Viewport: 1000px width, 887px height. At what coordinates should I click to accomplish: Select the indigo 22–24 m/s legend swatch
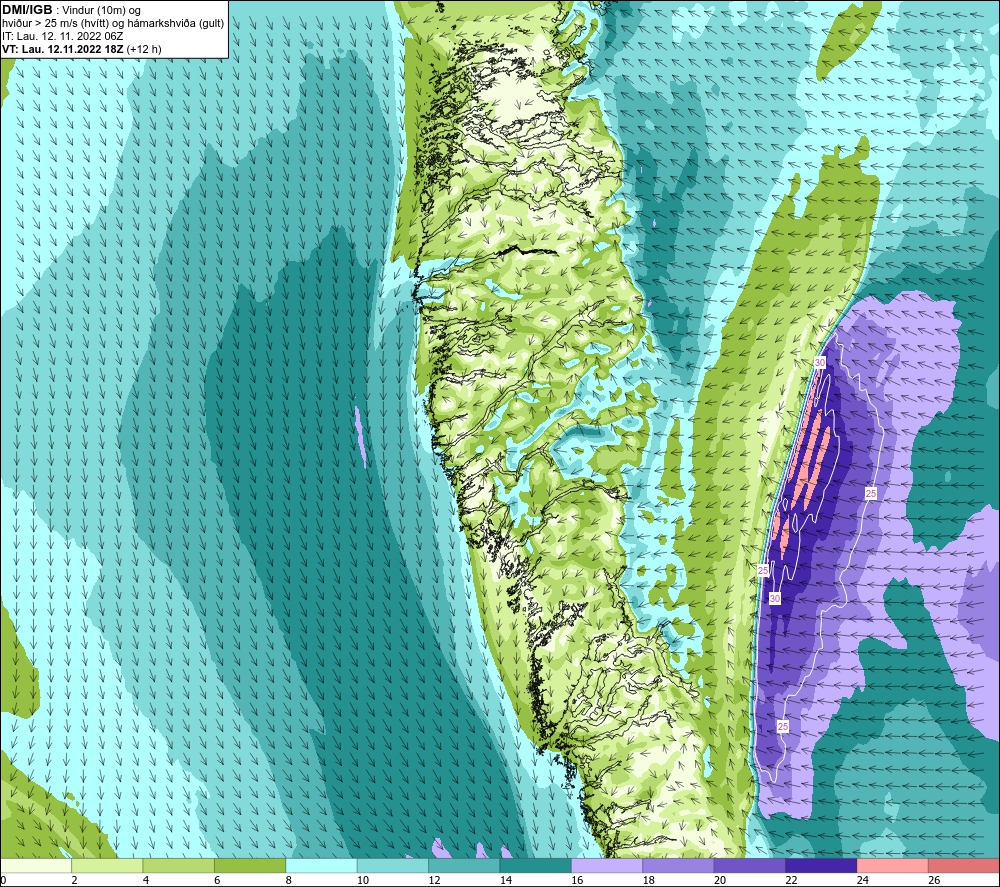coord(821,865)
